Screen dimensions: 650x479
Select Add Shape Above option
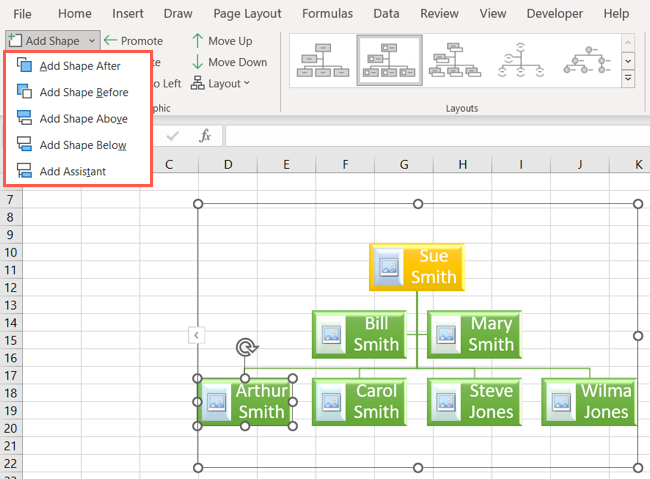[25, 119]
